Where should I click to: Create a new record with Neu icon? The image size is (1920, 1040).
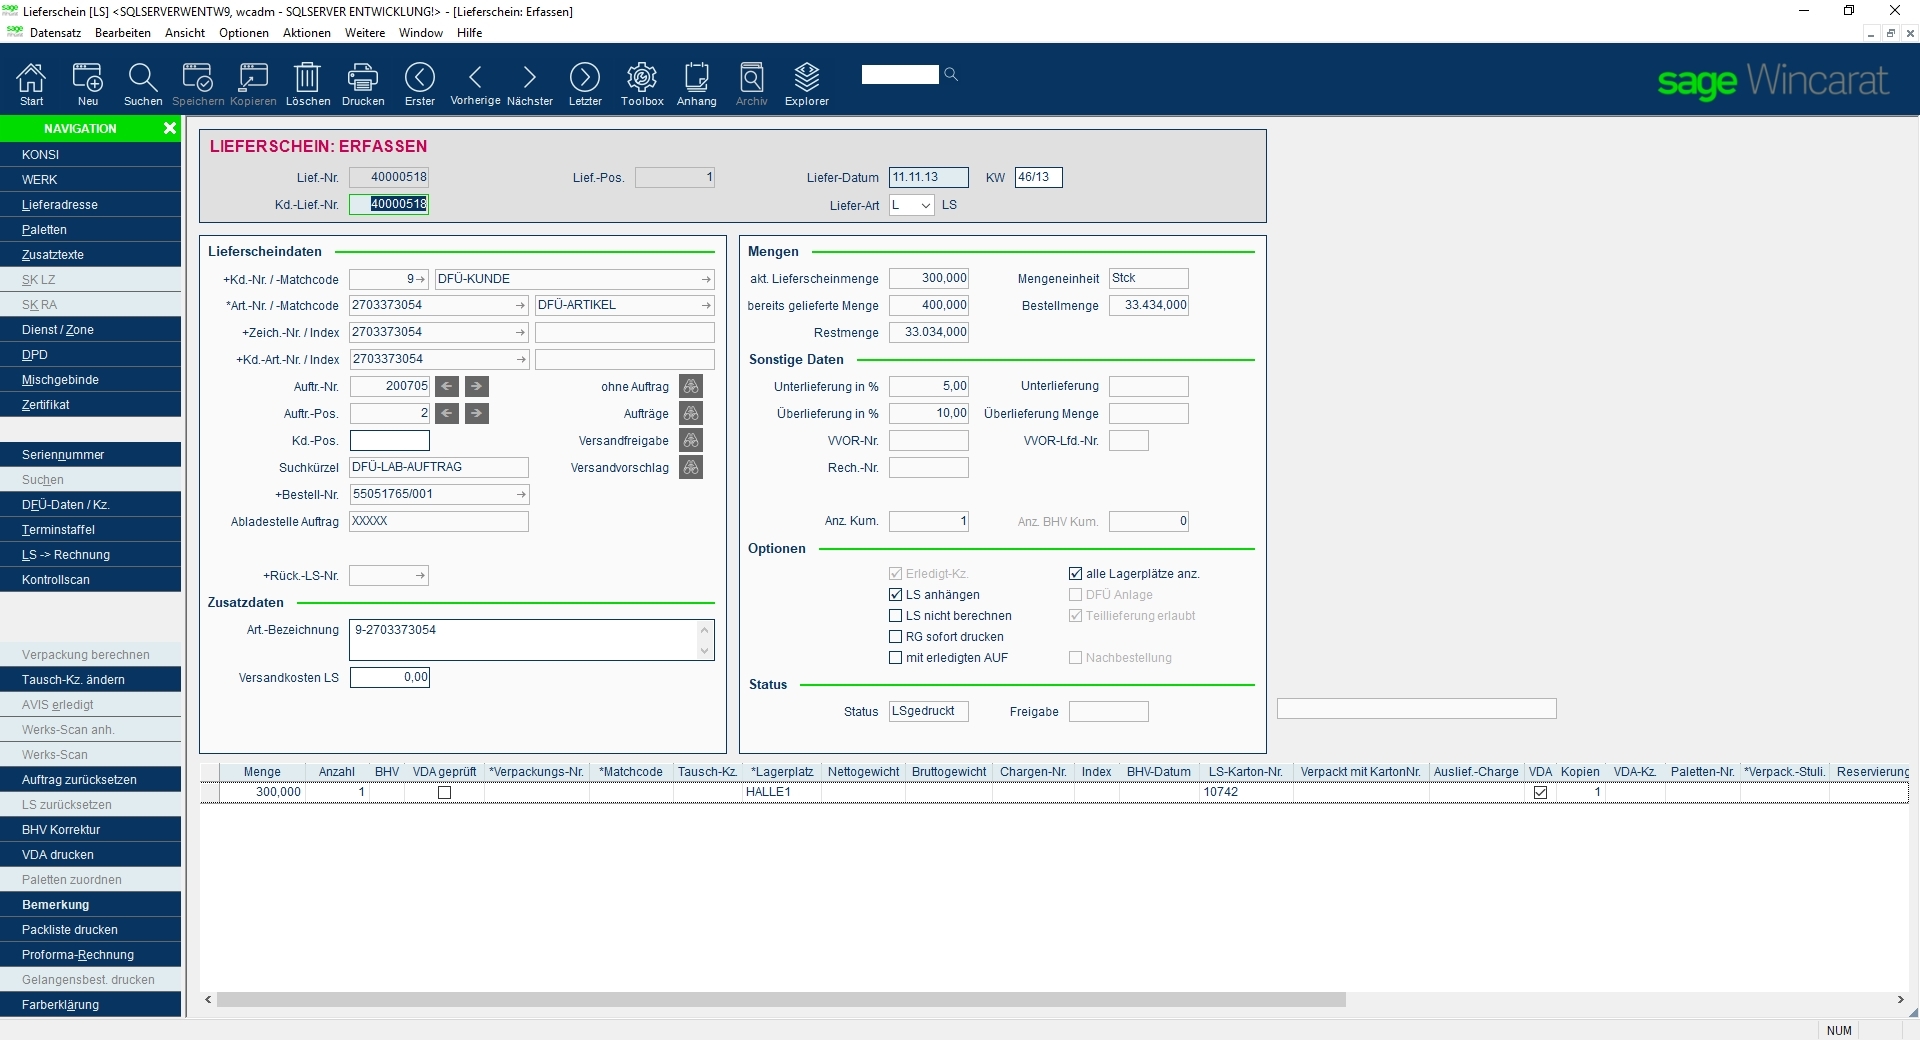(x=88, y=78)
